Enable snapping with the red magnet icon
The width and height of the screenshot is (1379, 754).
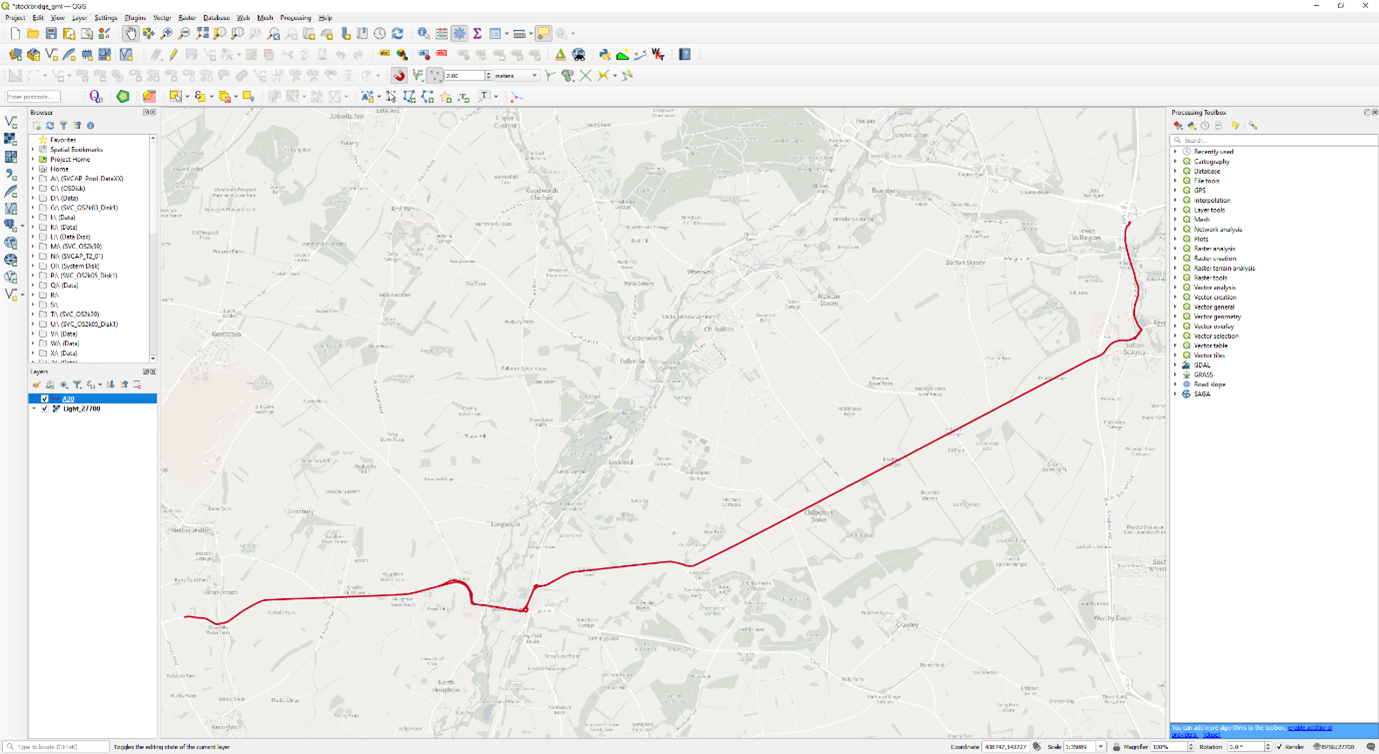pyautogui.click(x=399, y=76)
